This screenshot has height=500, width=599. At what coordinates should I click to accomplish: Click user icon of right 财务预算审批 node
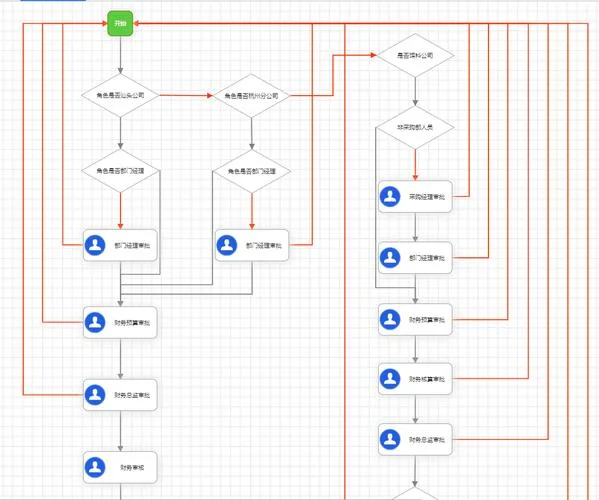coord(390,319)
